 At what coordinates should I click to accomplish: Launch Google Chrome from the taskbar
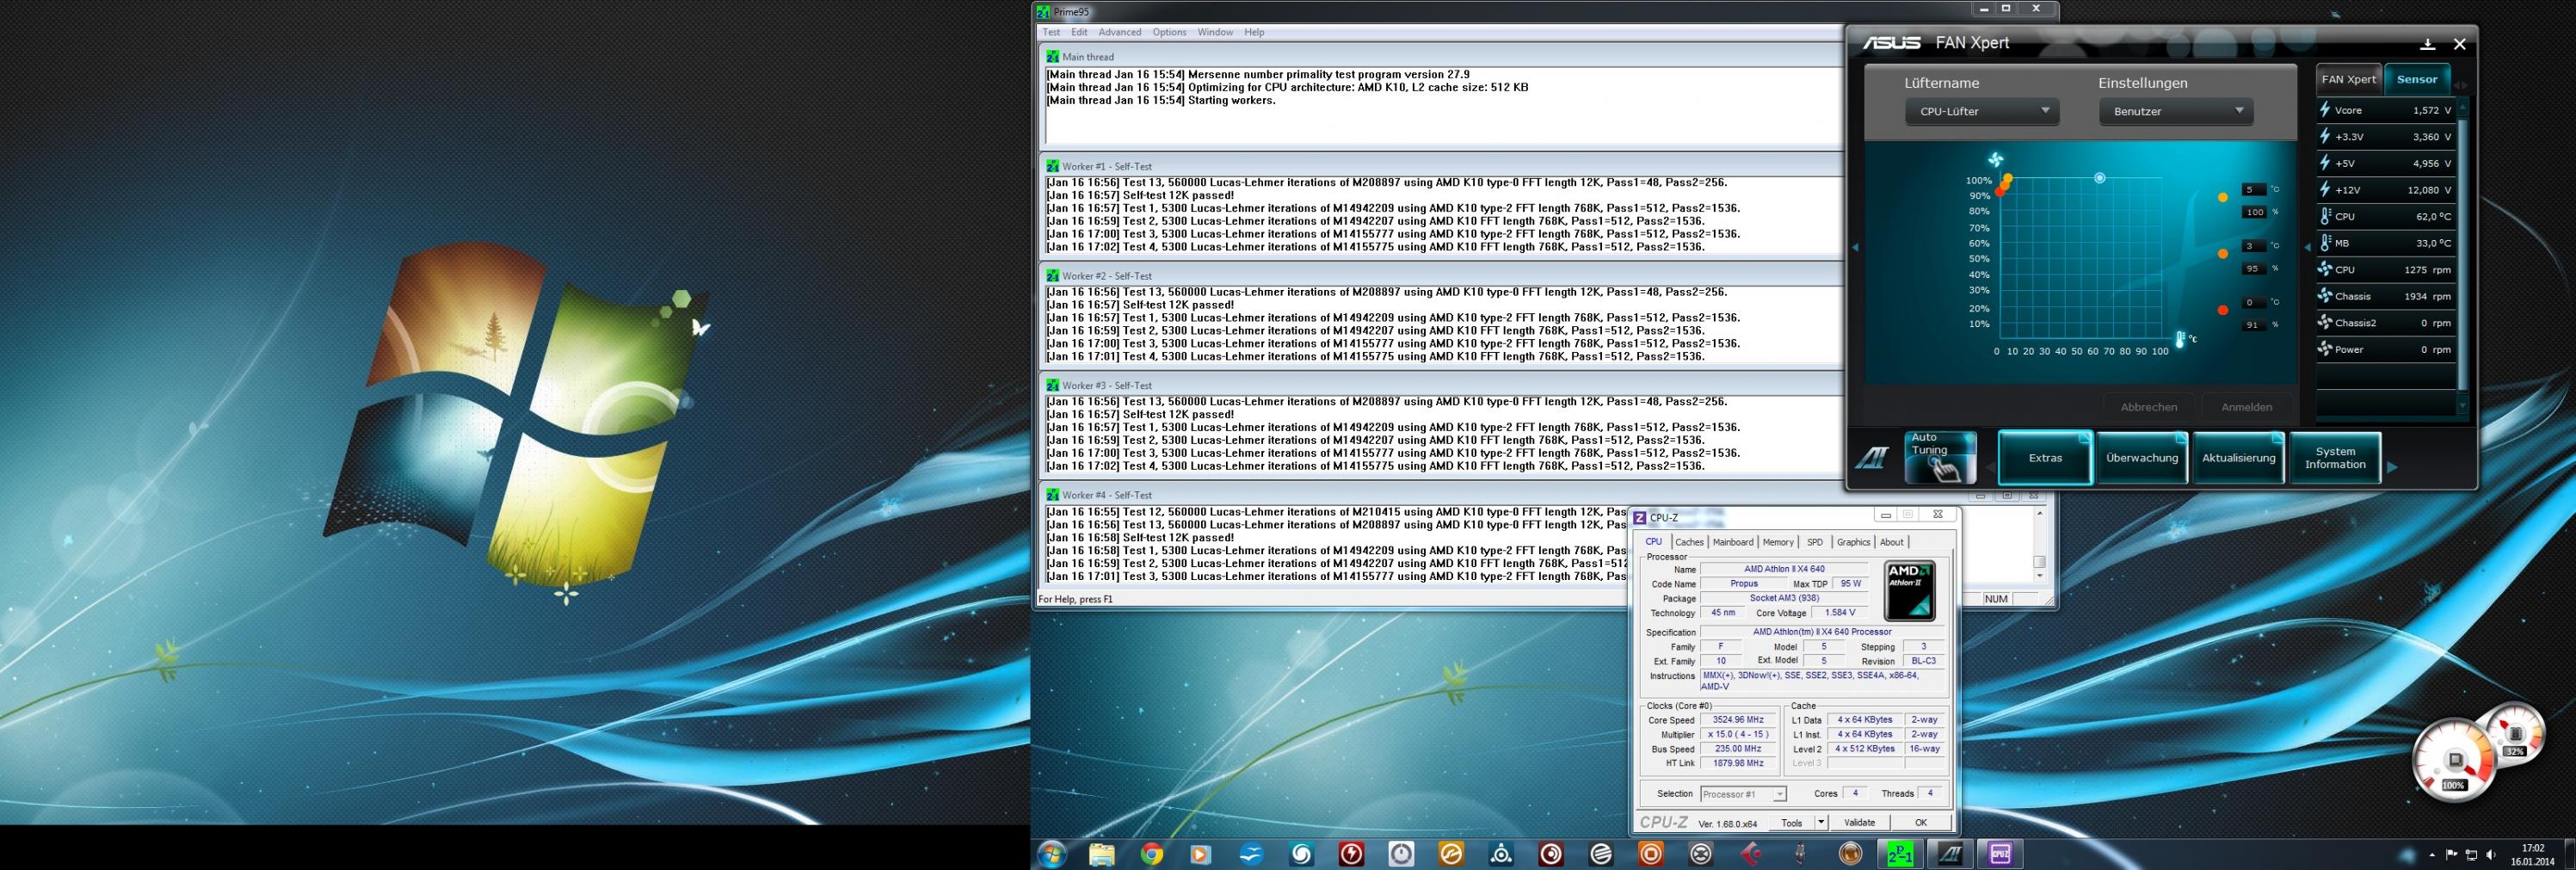pos(1151,854)
